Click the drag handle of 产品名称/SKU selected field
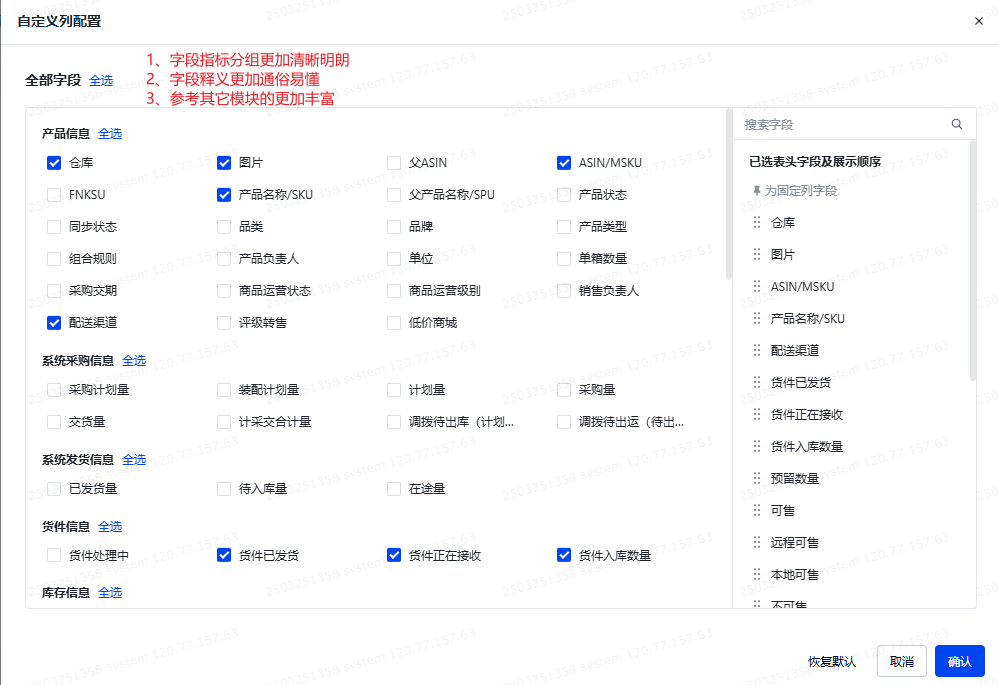998x685 pixels. (757, 318)
